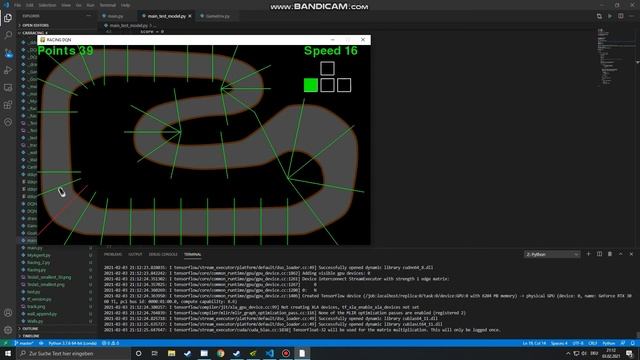Open the Terminal menu
640x360 pixels.
click(108, 5)
